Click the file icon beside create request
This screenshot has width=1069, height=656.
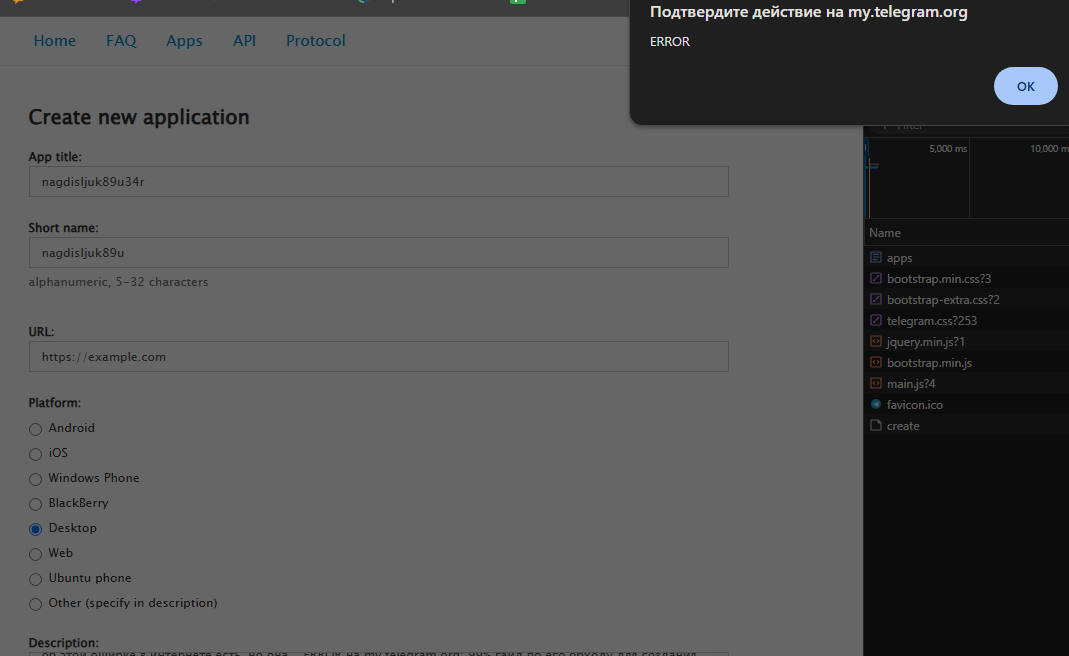876,426
